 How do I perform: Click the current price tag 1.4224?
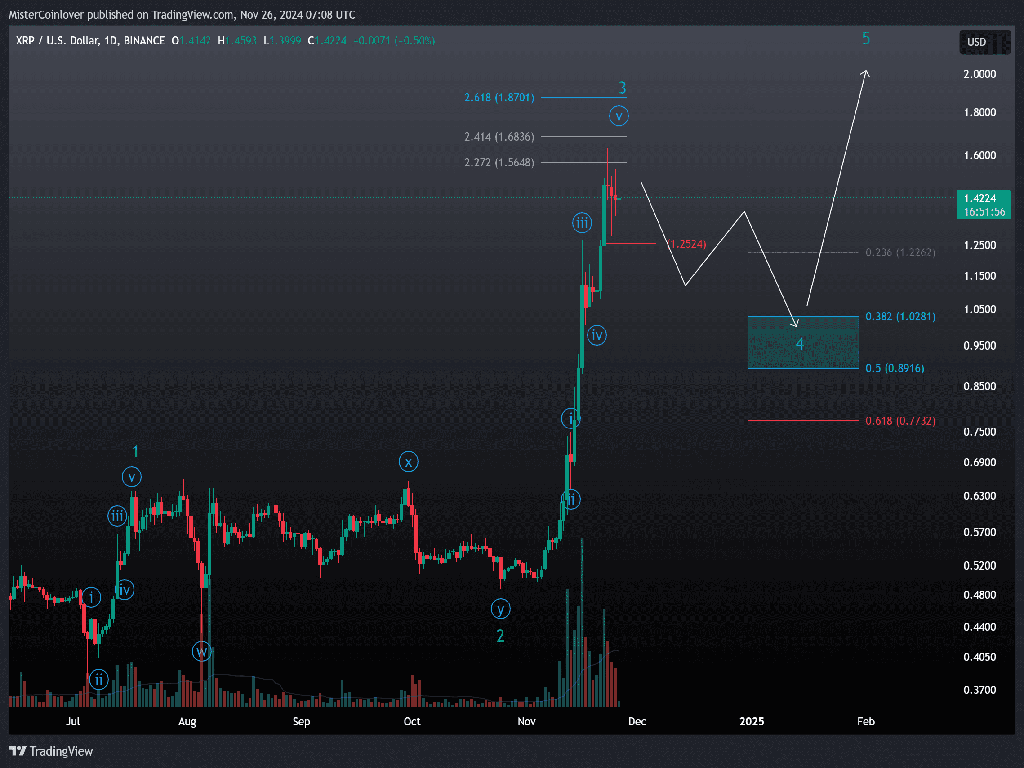986,198
